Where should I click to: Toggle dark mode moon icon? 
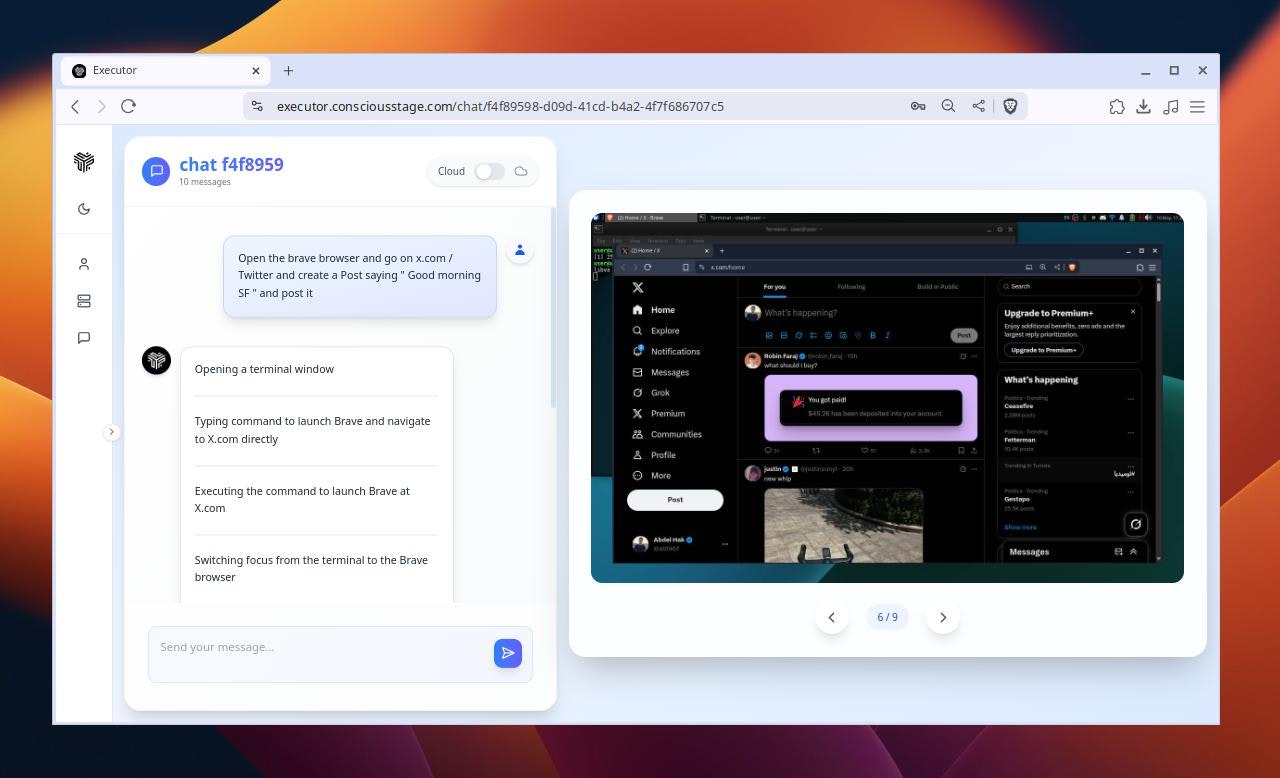[84, 209]
